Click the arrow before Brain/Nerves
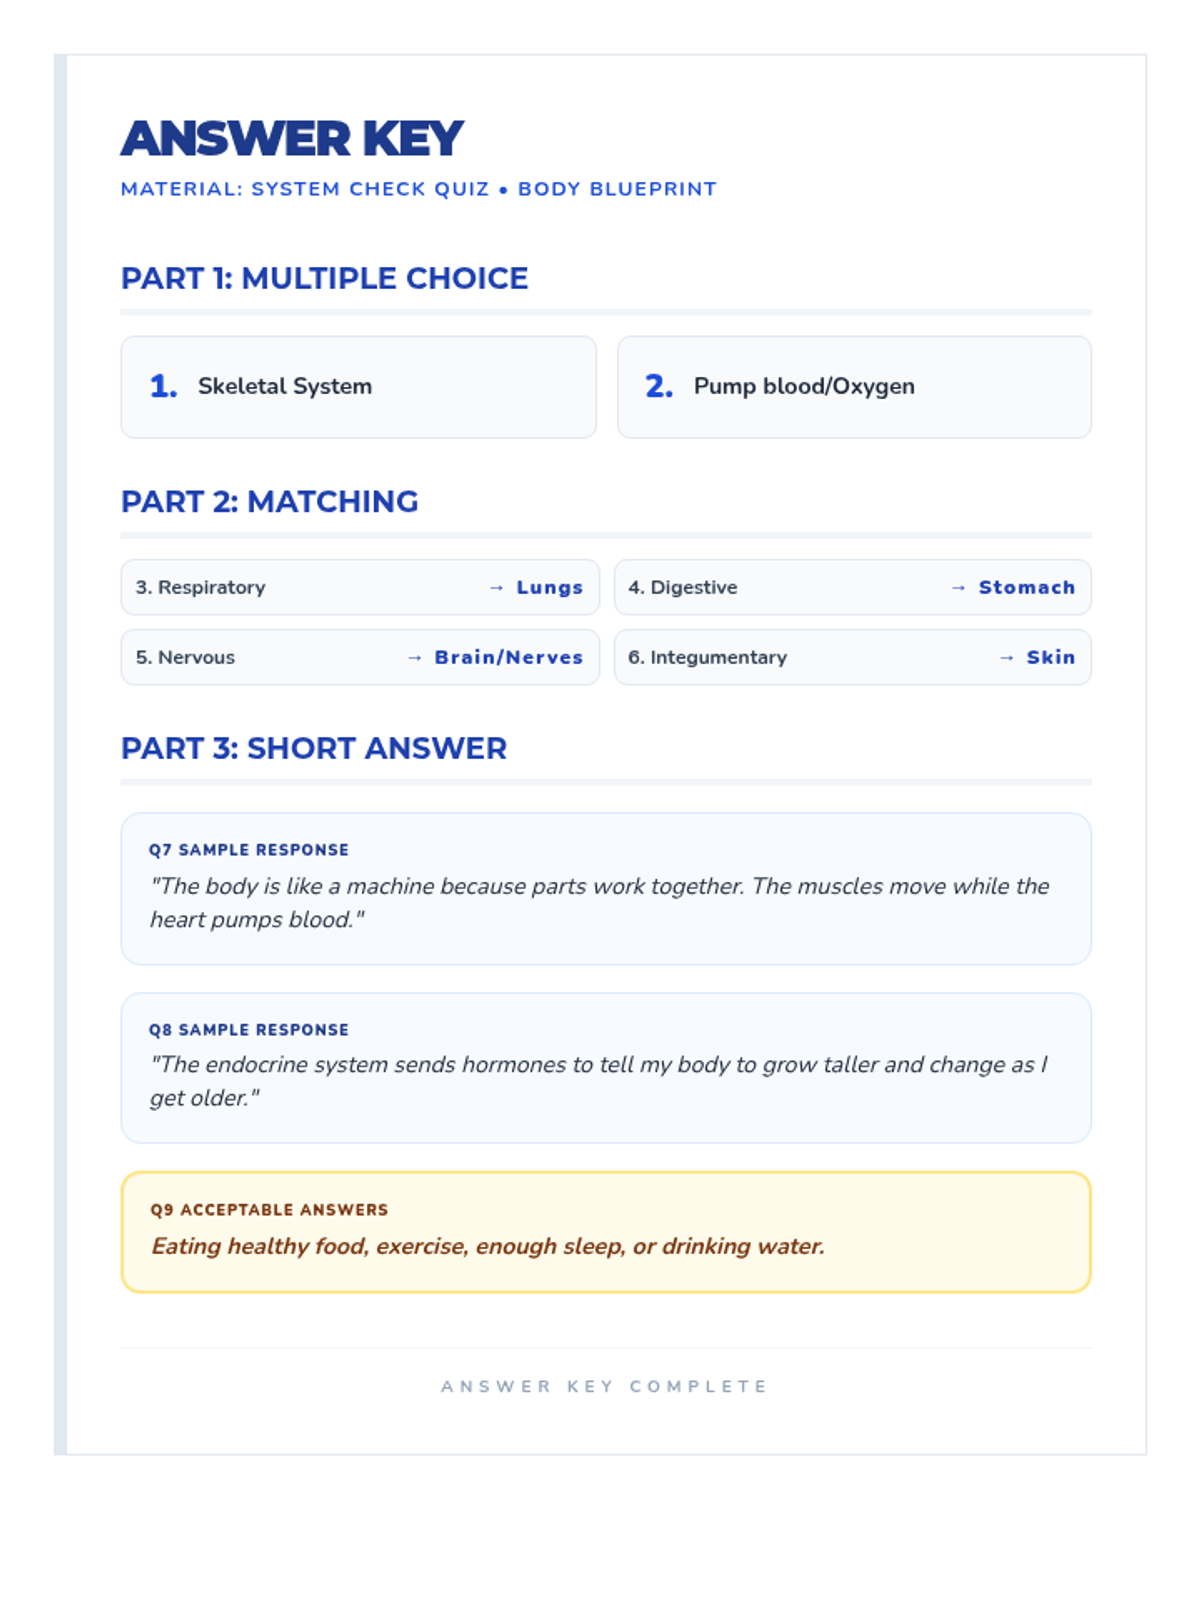 tap(414, 658)
